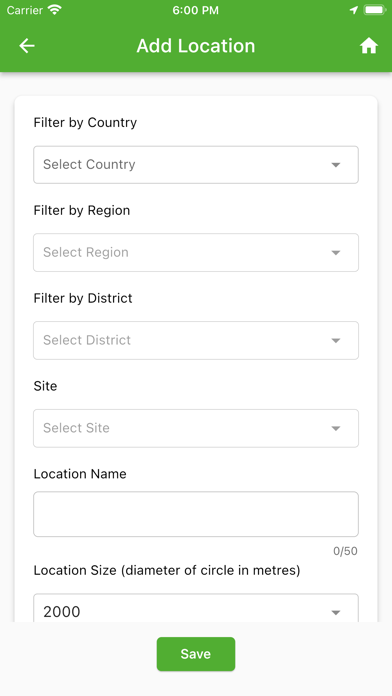392x696 pixels.
Task: Open the Select District dropdown
Action: pyautogui.click(x=196, y=340)
